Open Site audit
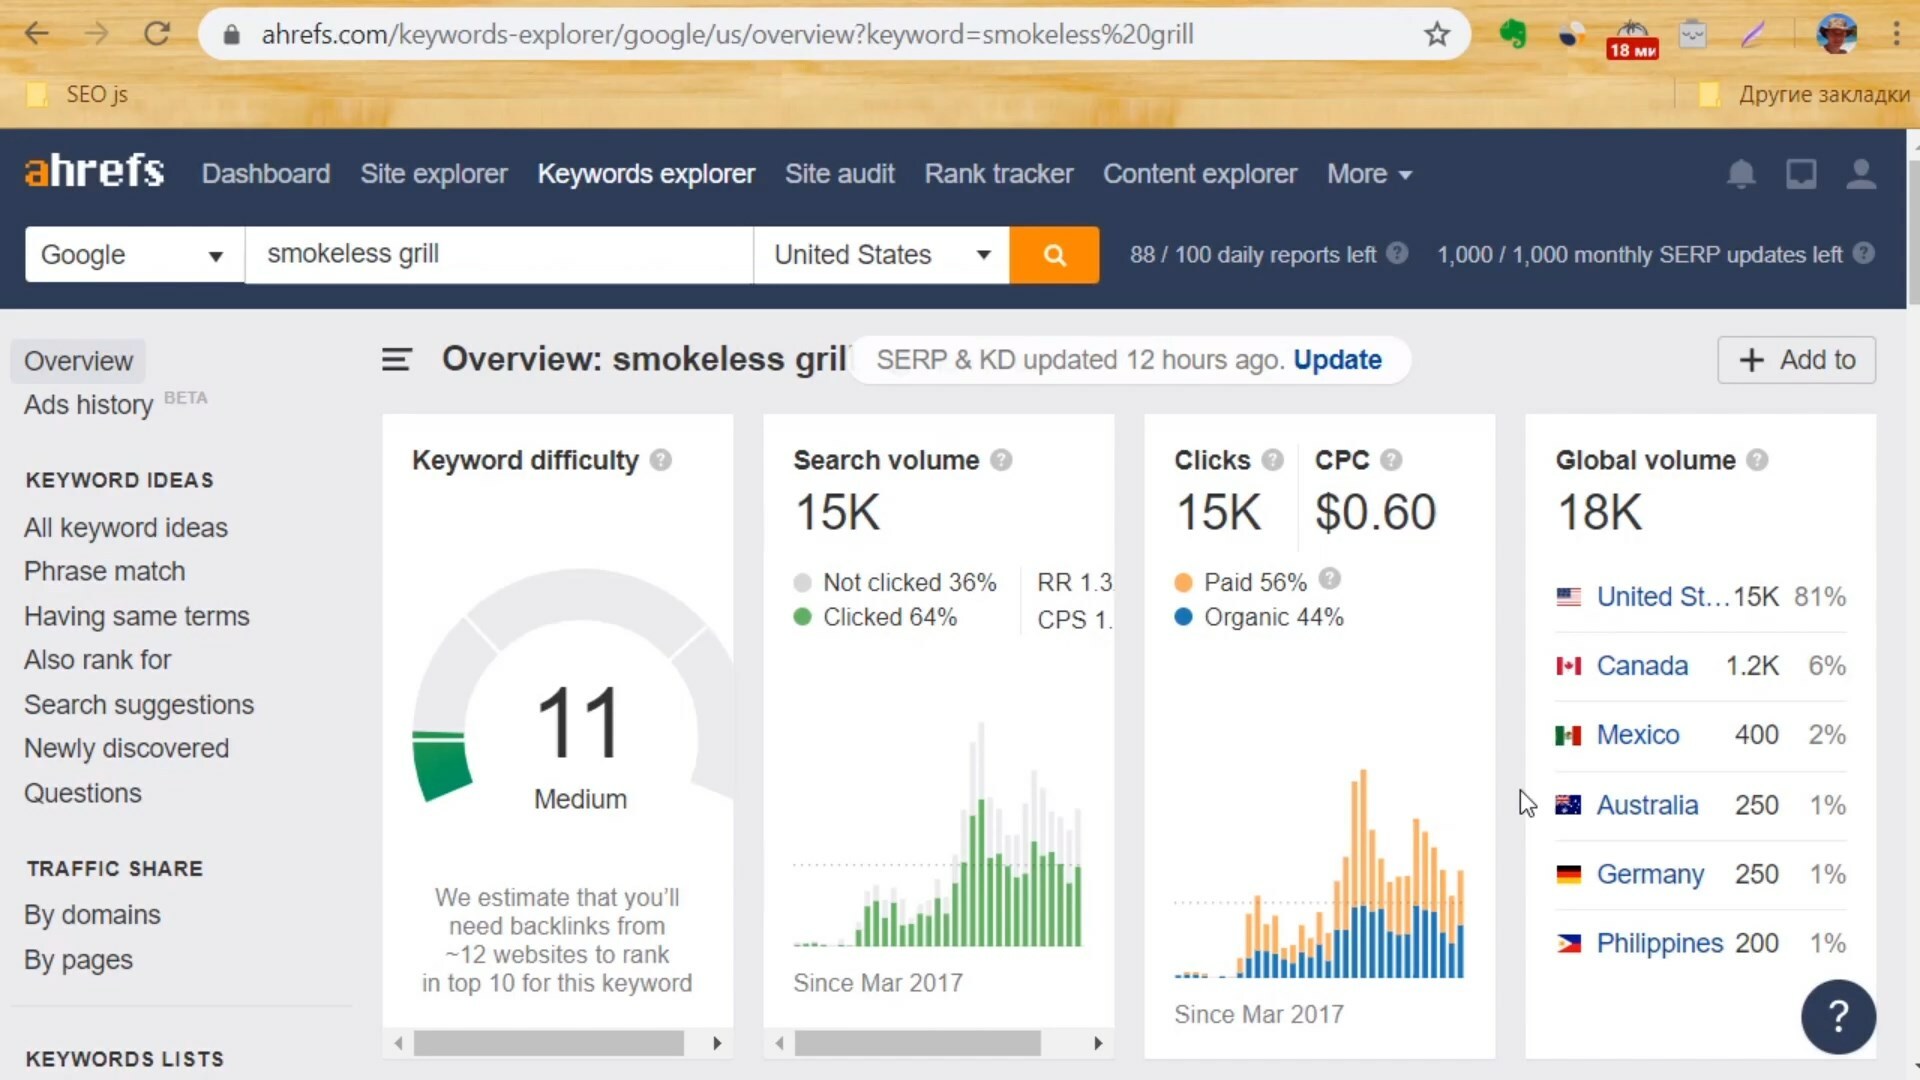Screen dimensions: 1920x1080 tap(839, 174)
